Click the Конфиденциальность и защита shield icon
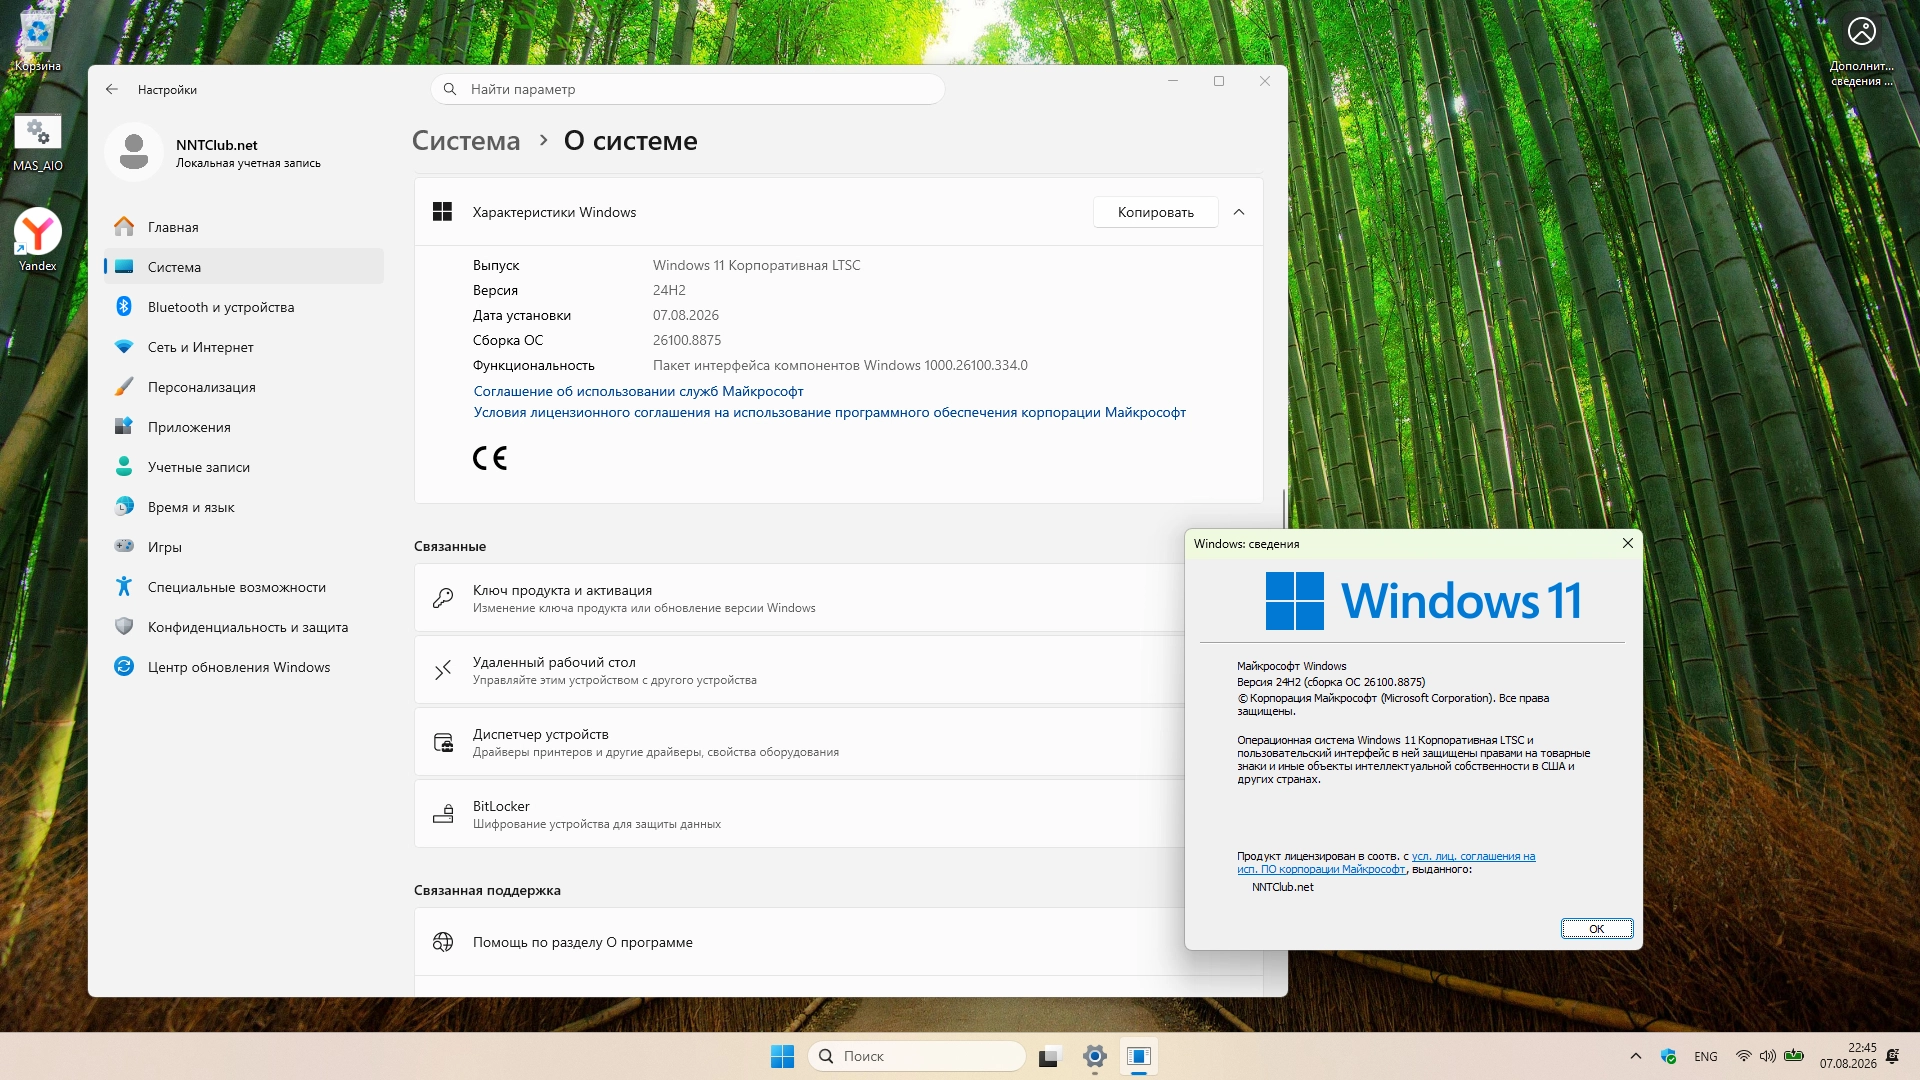Image resolution: width=1920 pixels, height=1080 pixels. click(x=124, y=627)
